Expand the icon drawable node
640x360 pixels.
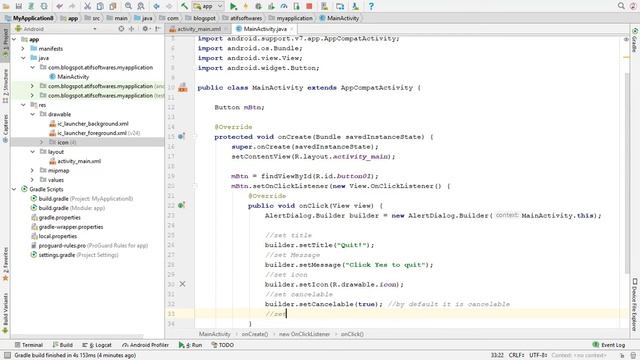pos(41,142)
